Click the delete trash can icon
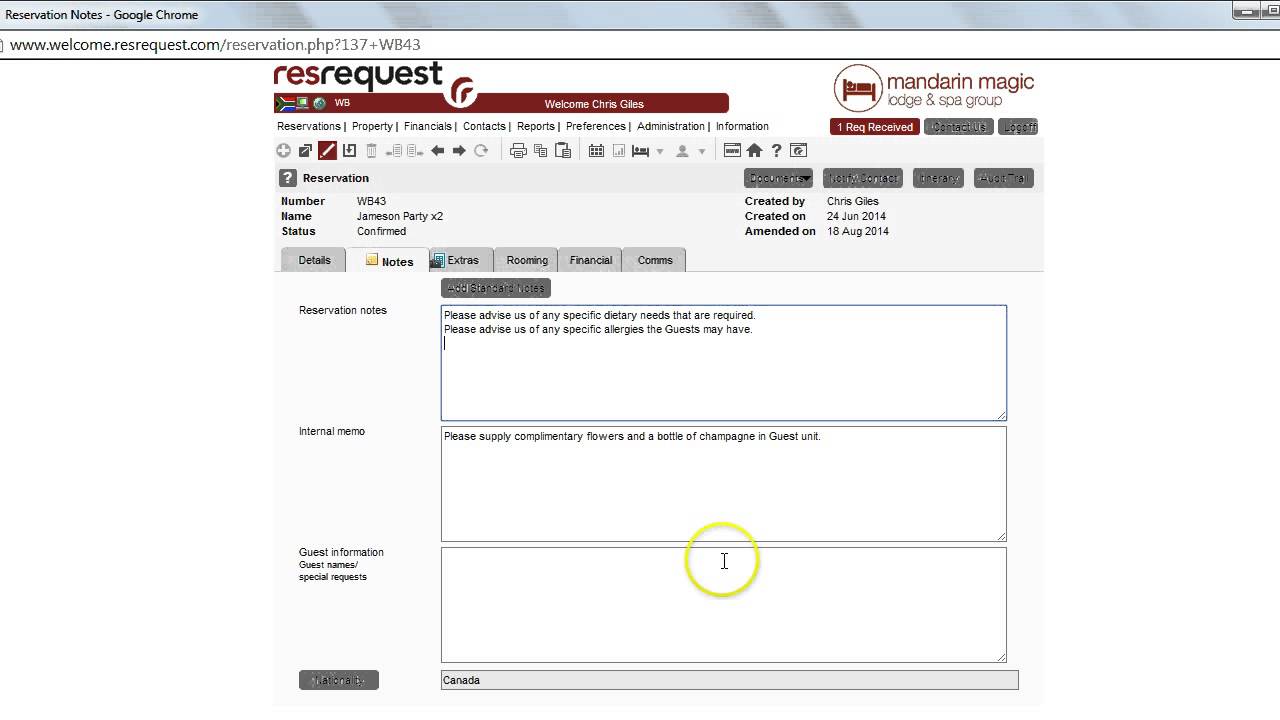Image resolution: width=1280 pixels, height=720 pixels. (x=371, y=151)
